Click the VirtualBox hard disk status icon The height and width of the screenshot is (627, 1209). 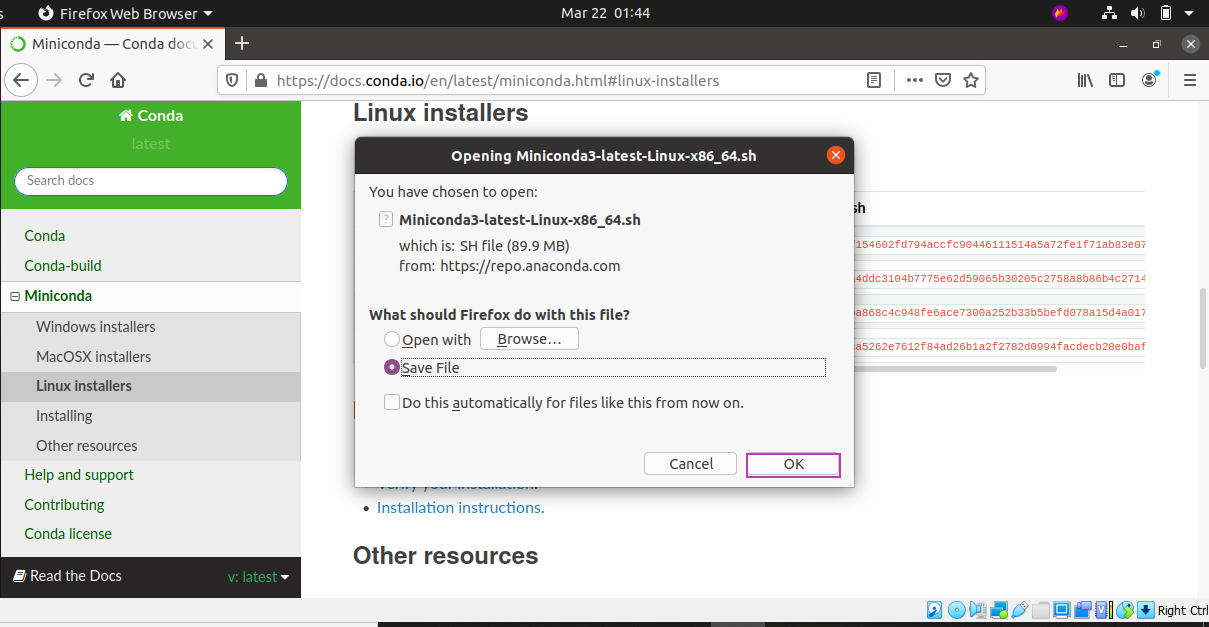point(935,610)
